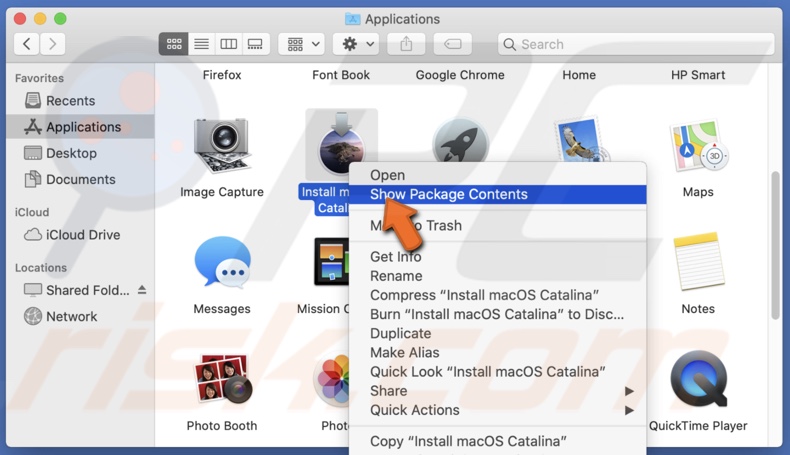Open Recents in the sidebar

point(80,101)
